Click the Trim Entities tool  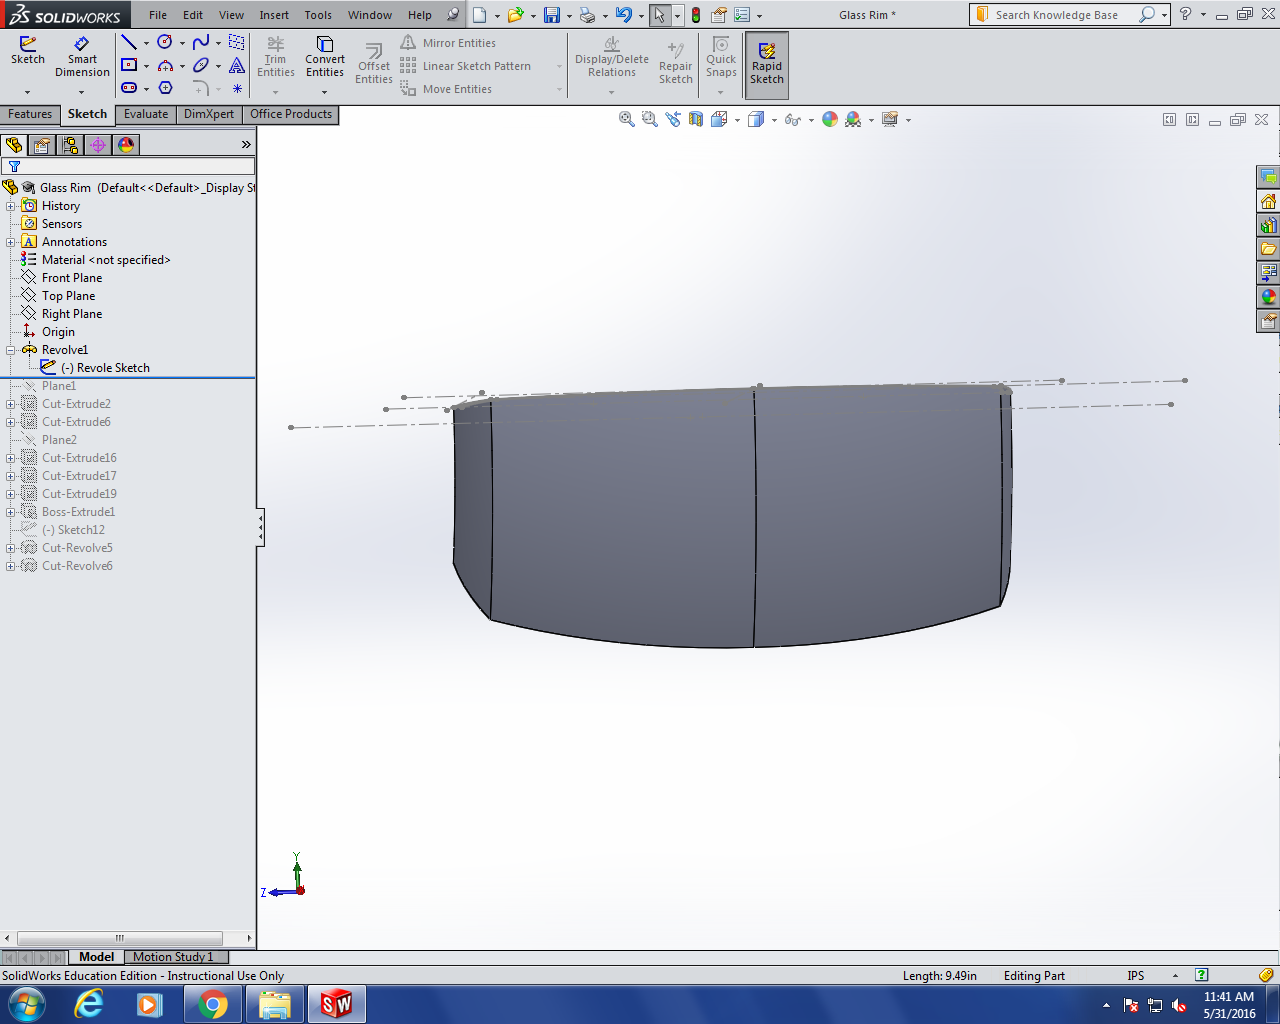(x=275, y=57)
